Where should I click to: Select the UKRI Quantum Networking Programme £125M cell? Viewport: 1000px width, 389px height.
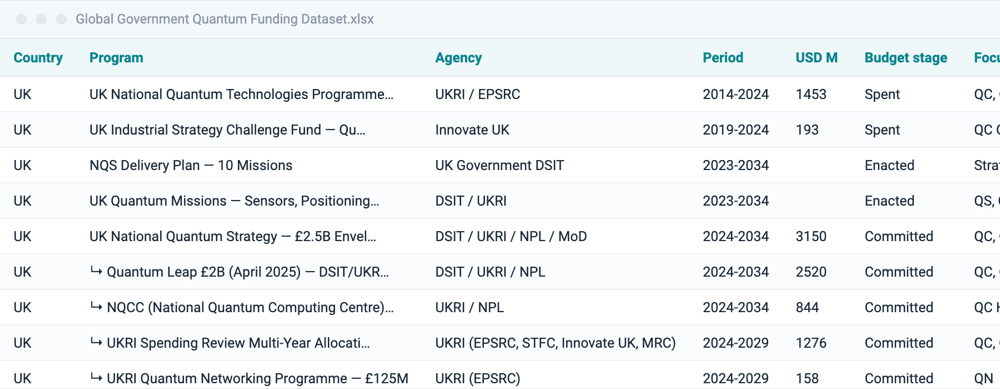tap(249, 379)
